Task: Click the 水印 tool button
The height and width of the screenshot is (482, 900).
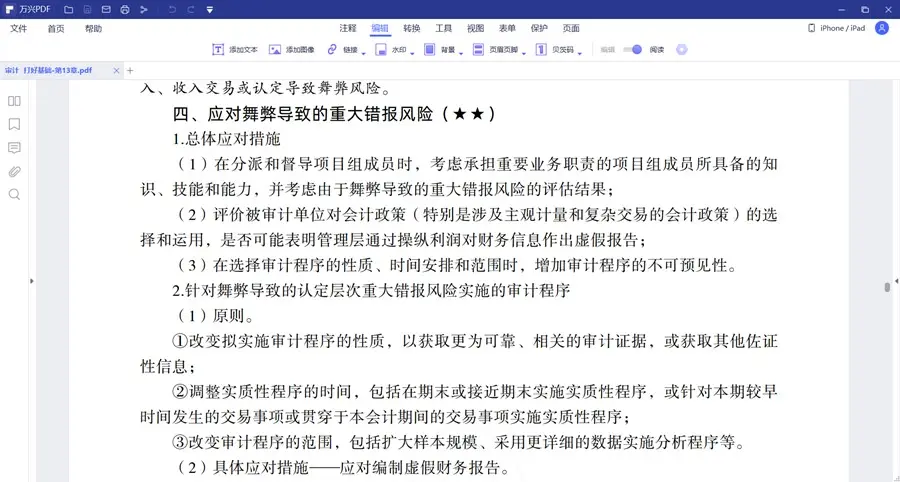Action: pos(391,50)
